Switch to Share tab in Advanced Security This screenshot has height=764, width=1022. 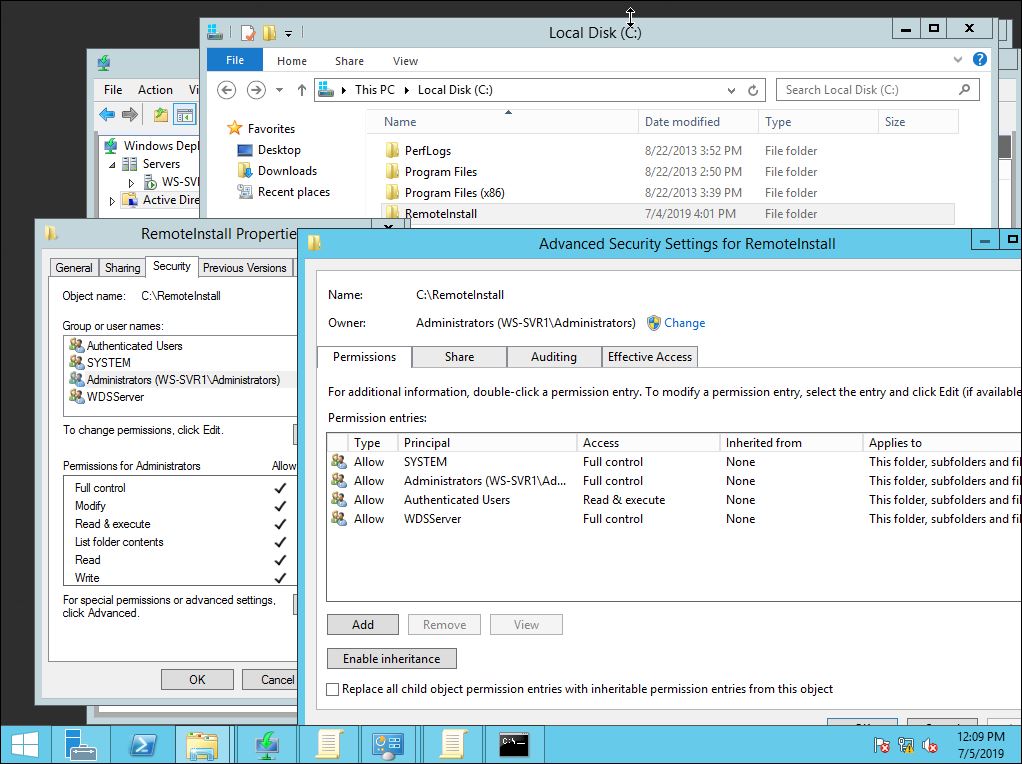(x=460, y=357)
